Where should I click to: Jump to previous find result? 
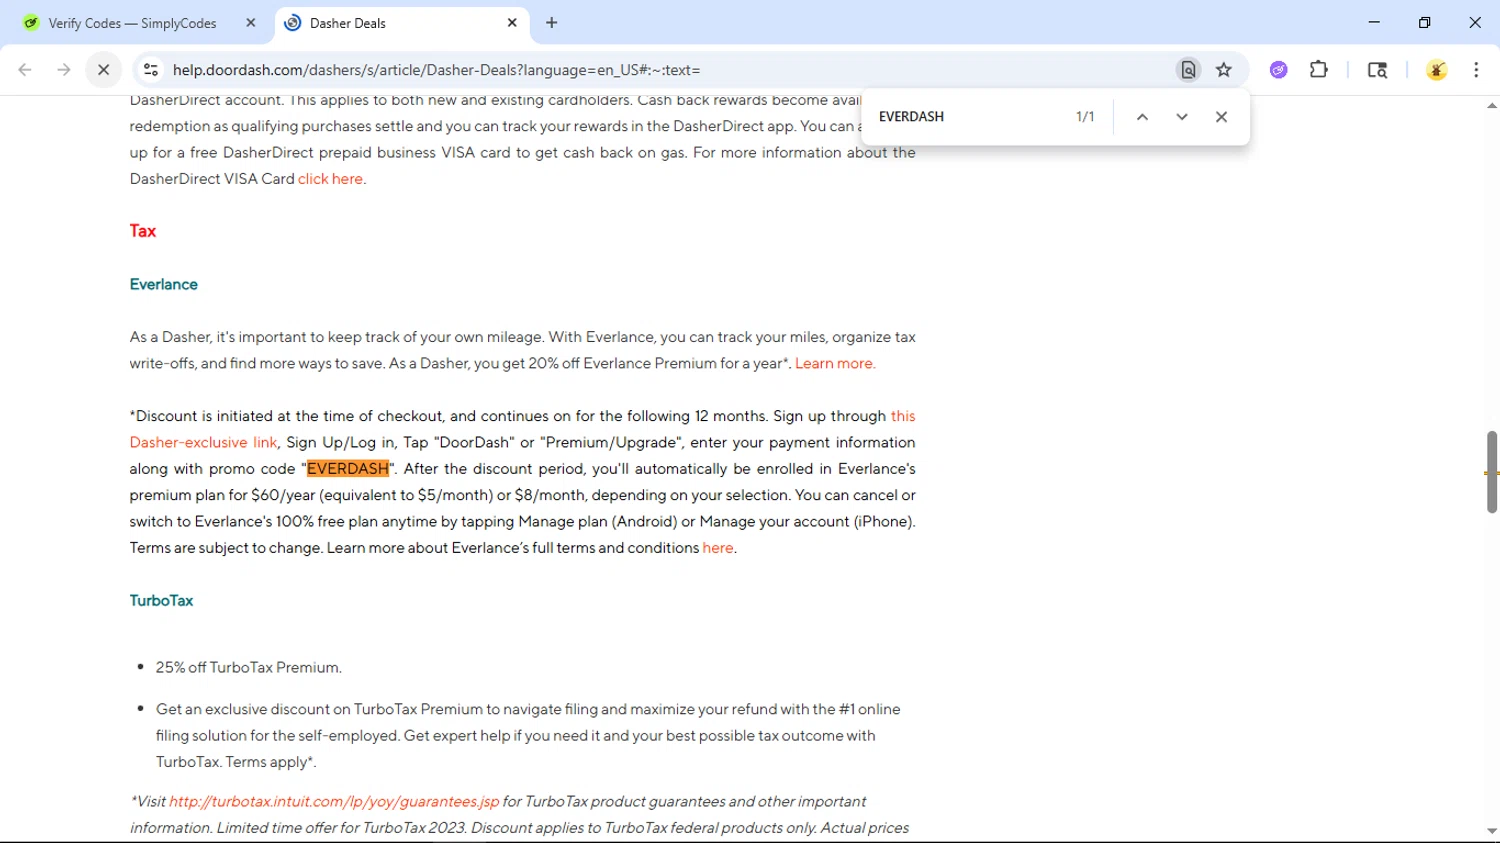pos(1142,117)
